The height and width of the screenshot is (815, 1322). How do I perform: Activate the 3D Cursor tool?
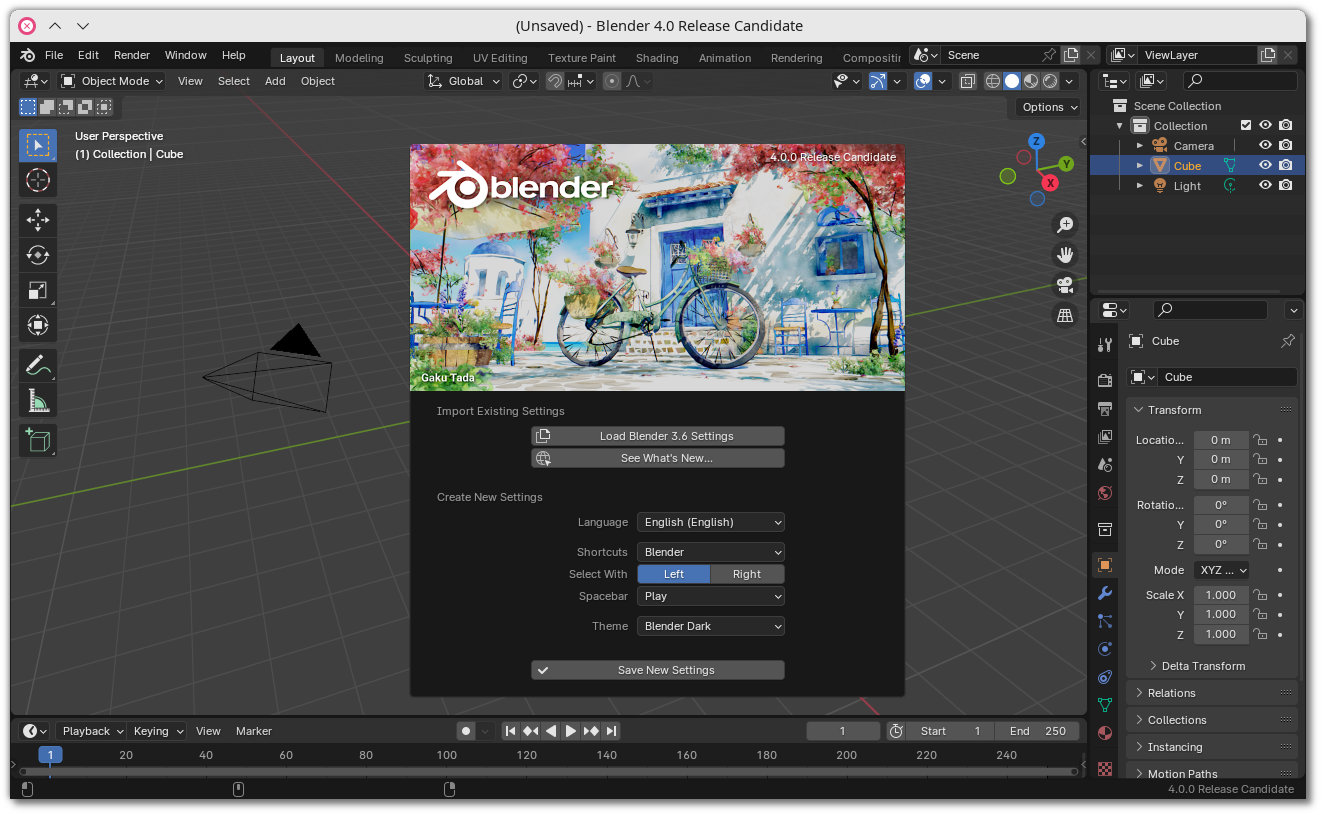pyautogui.click(x=38, y=180)
